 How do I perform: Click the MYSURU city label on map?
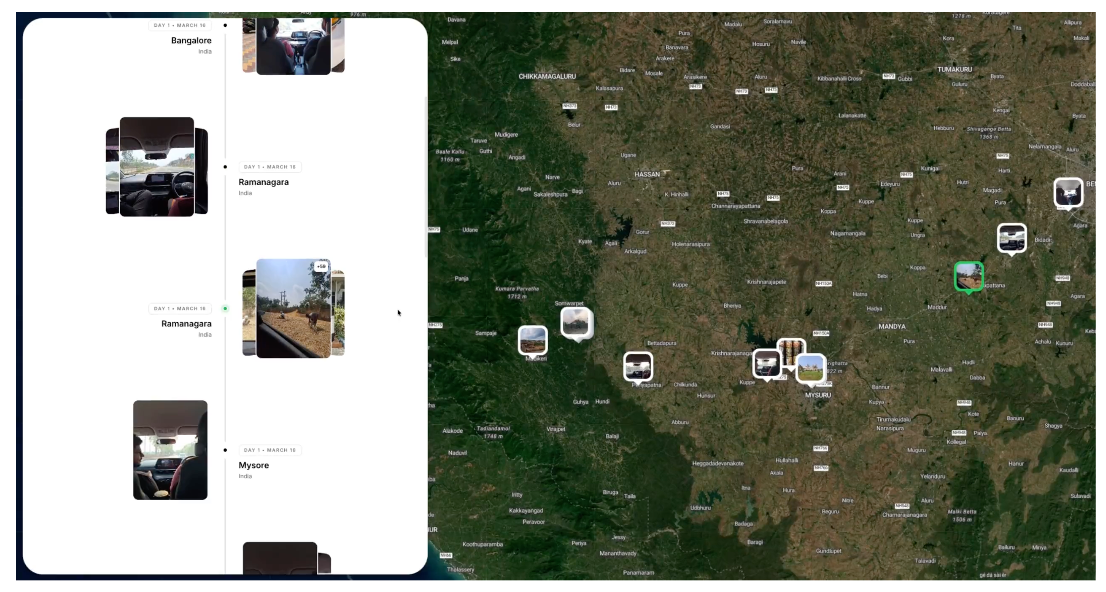click(818, 395)
